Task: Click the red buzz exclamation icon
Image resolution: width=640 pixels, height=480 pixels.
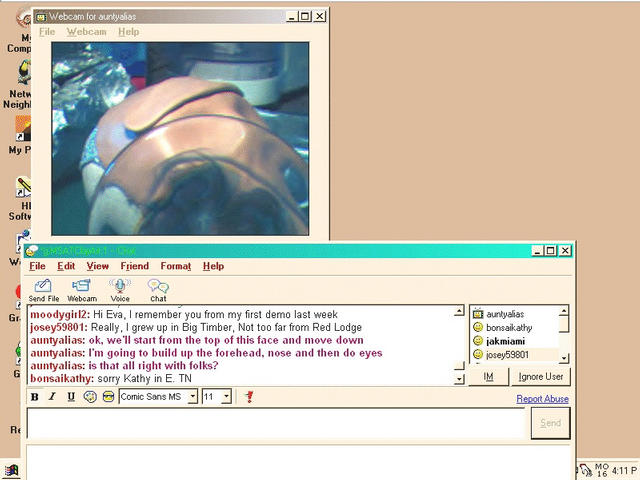Action: [x=249, y=396]
